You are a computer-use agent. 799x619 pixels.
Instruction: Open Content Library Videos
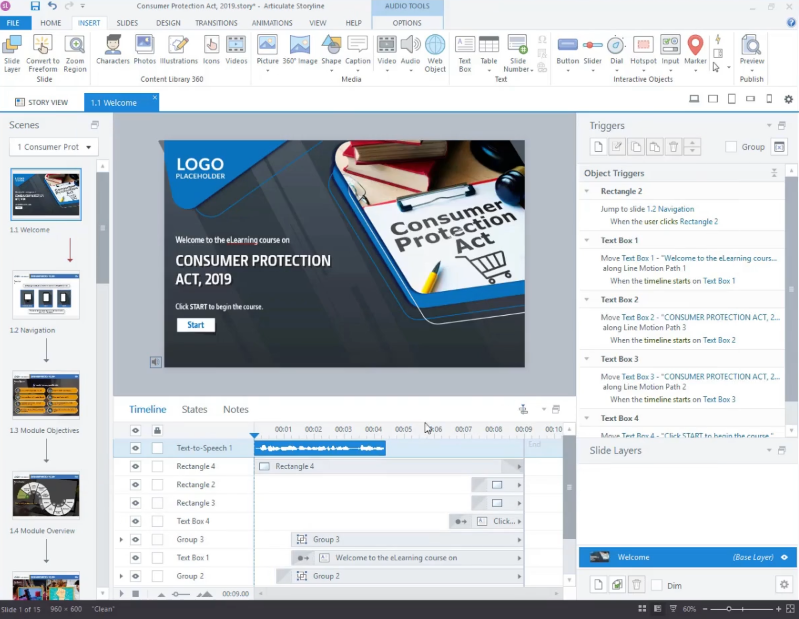(x=236, y=50)
